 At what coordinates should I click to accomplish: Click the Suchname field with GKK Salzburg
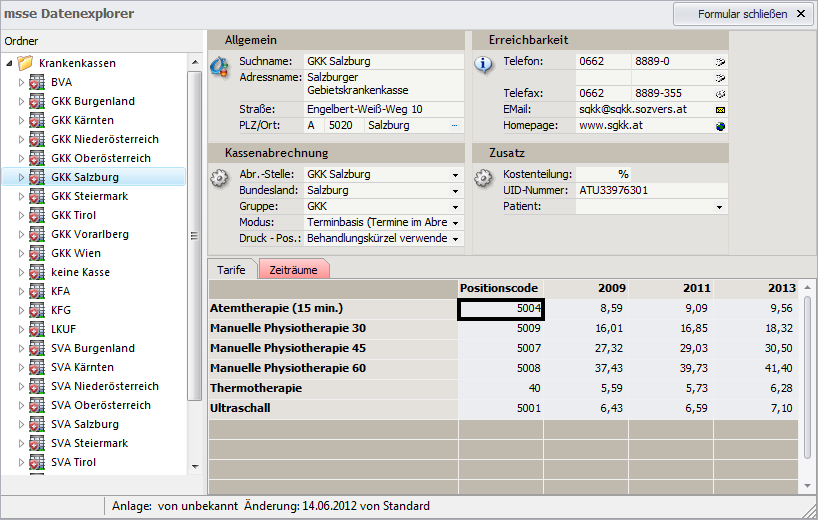point(383,62)
